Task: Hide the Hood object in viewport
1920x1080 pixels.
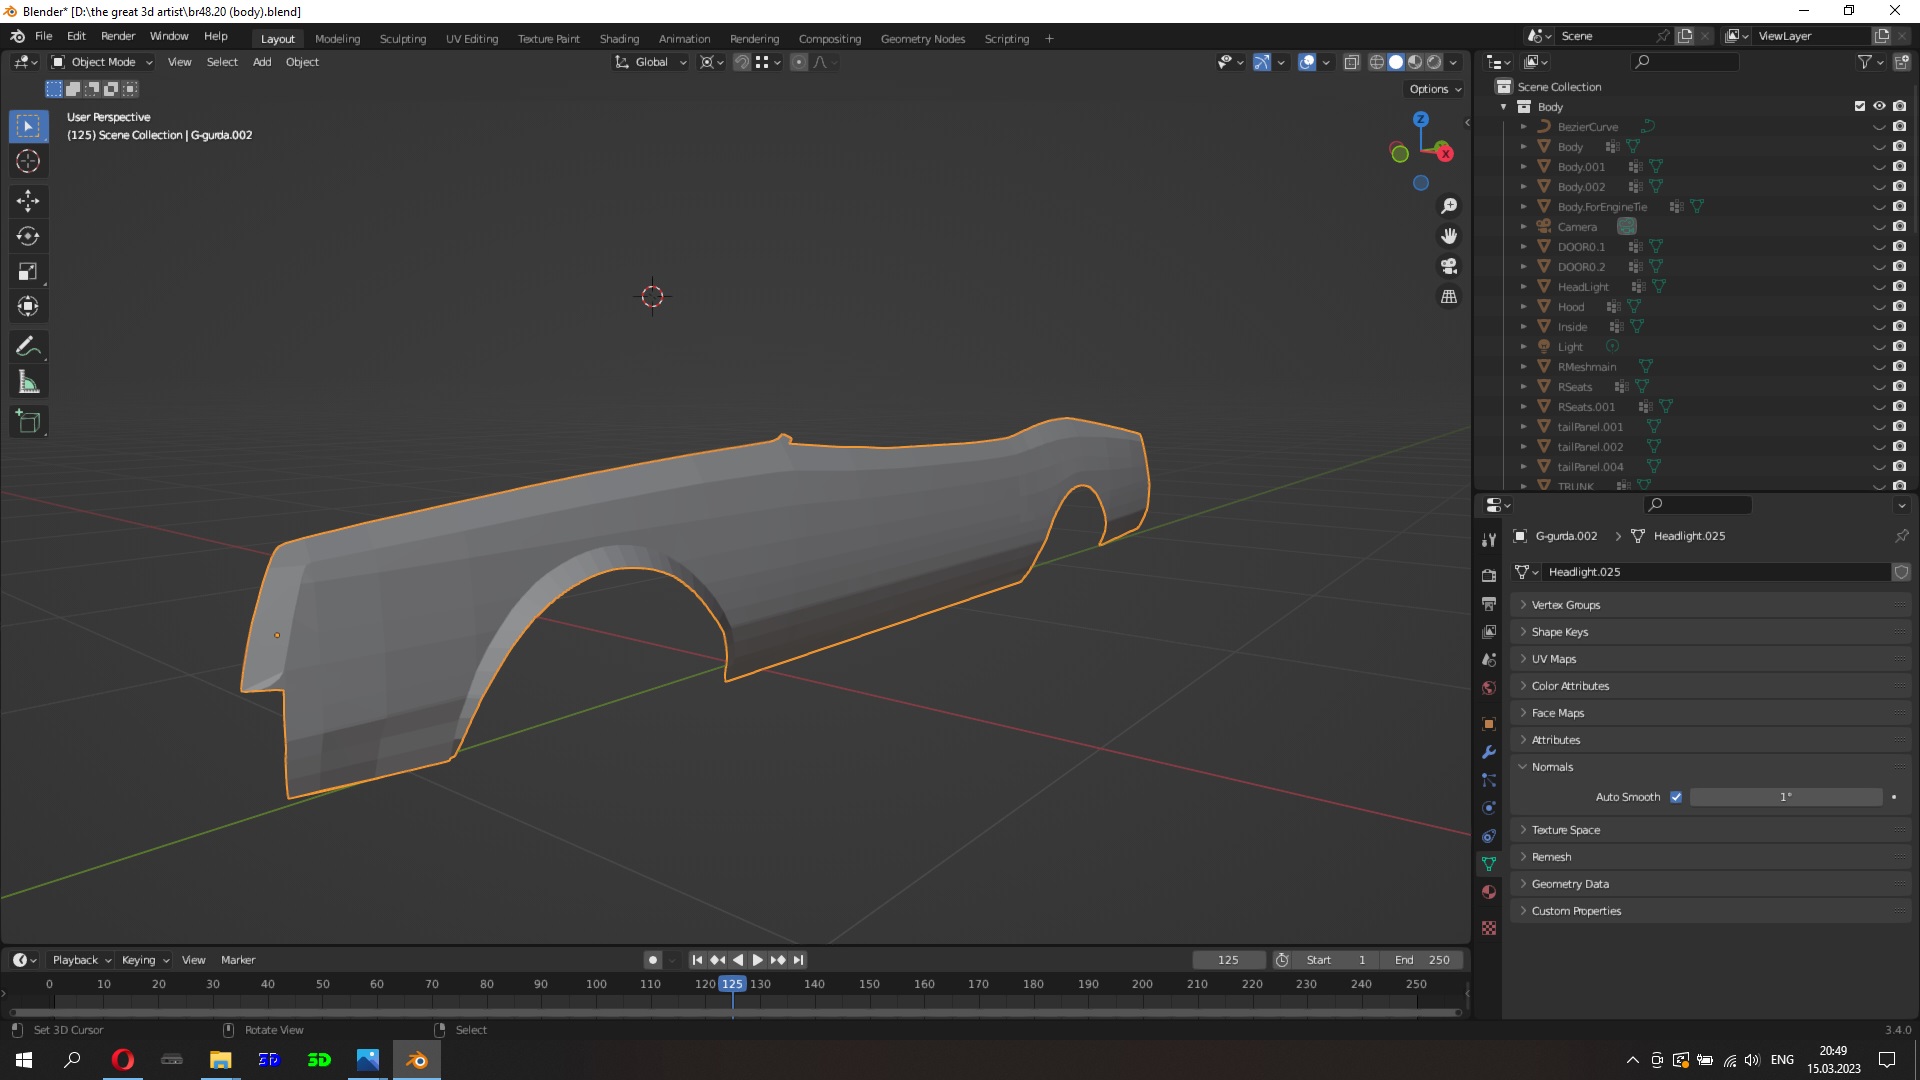Action: tap(1879, 307)
